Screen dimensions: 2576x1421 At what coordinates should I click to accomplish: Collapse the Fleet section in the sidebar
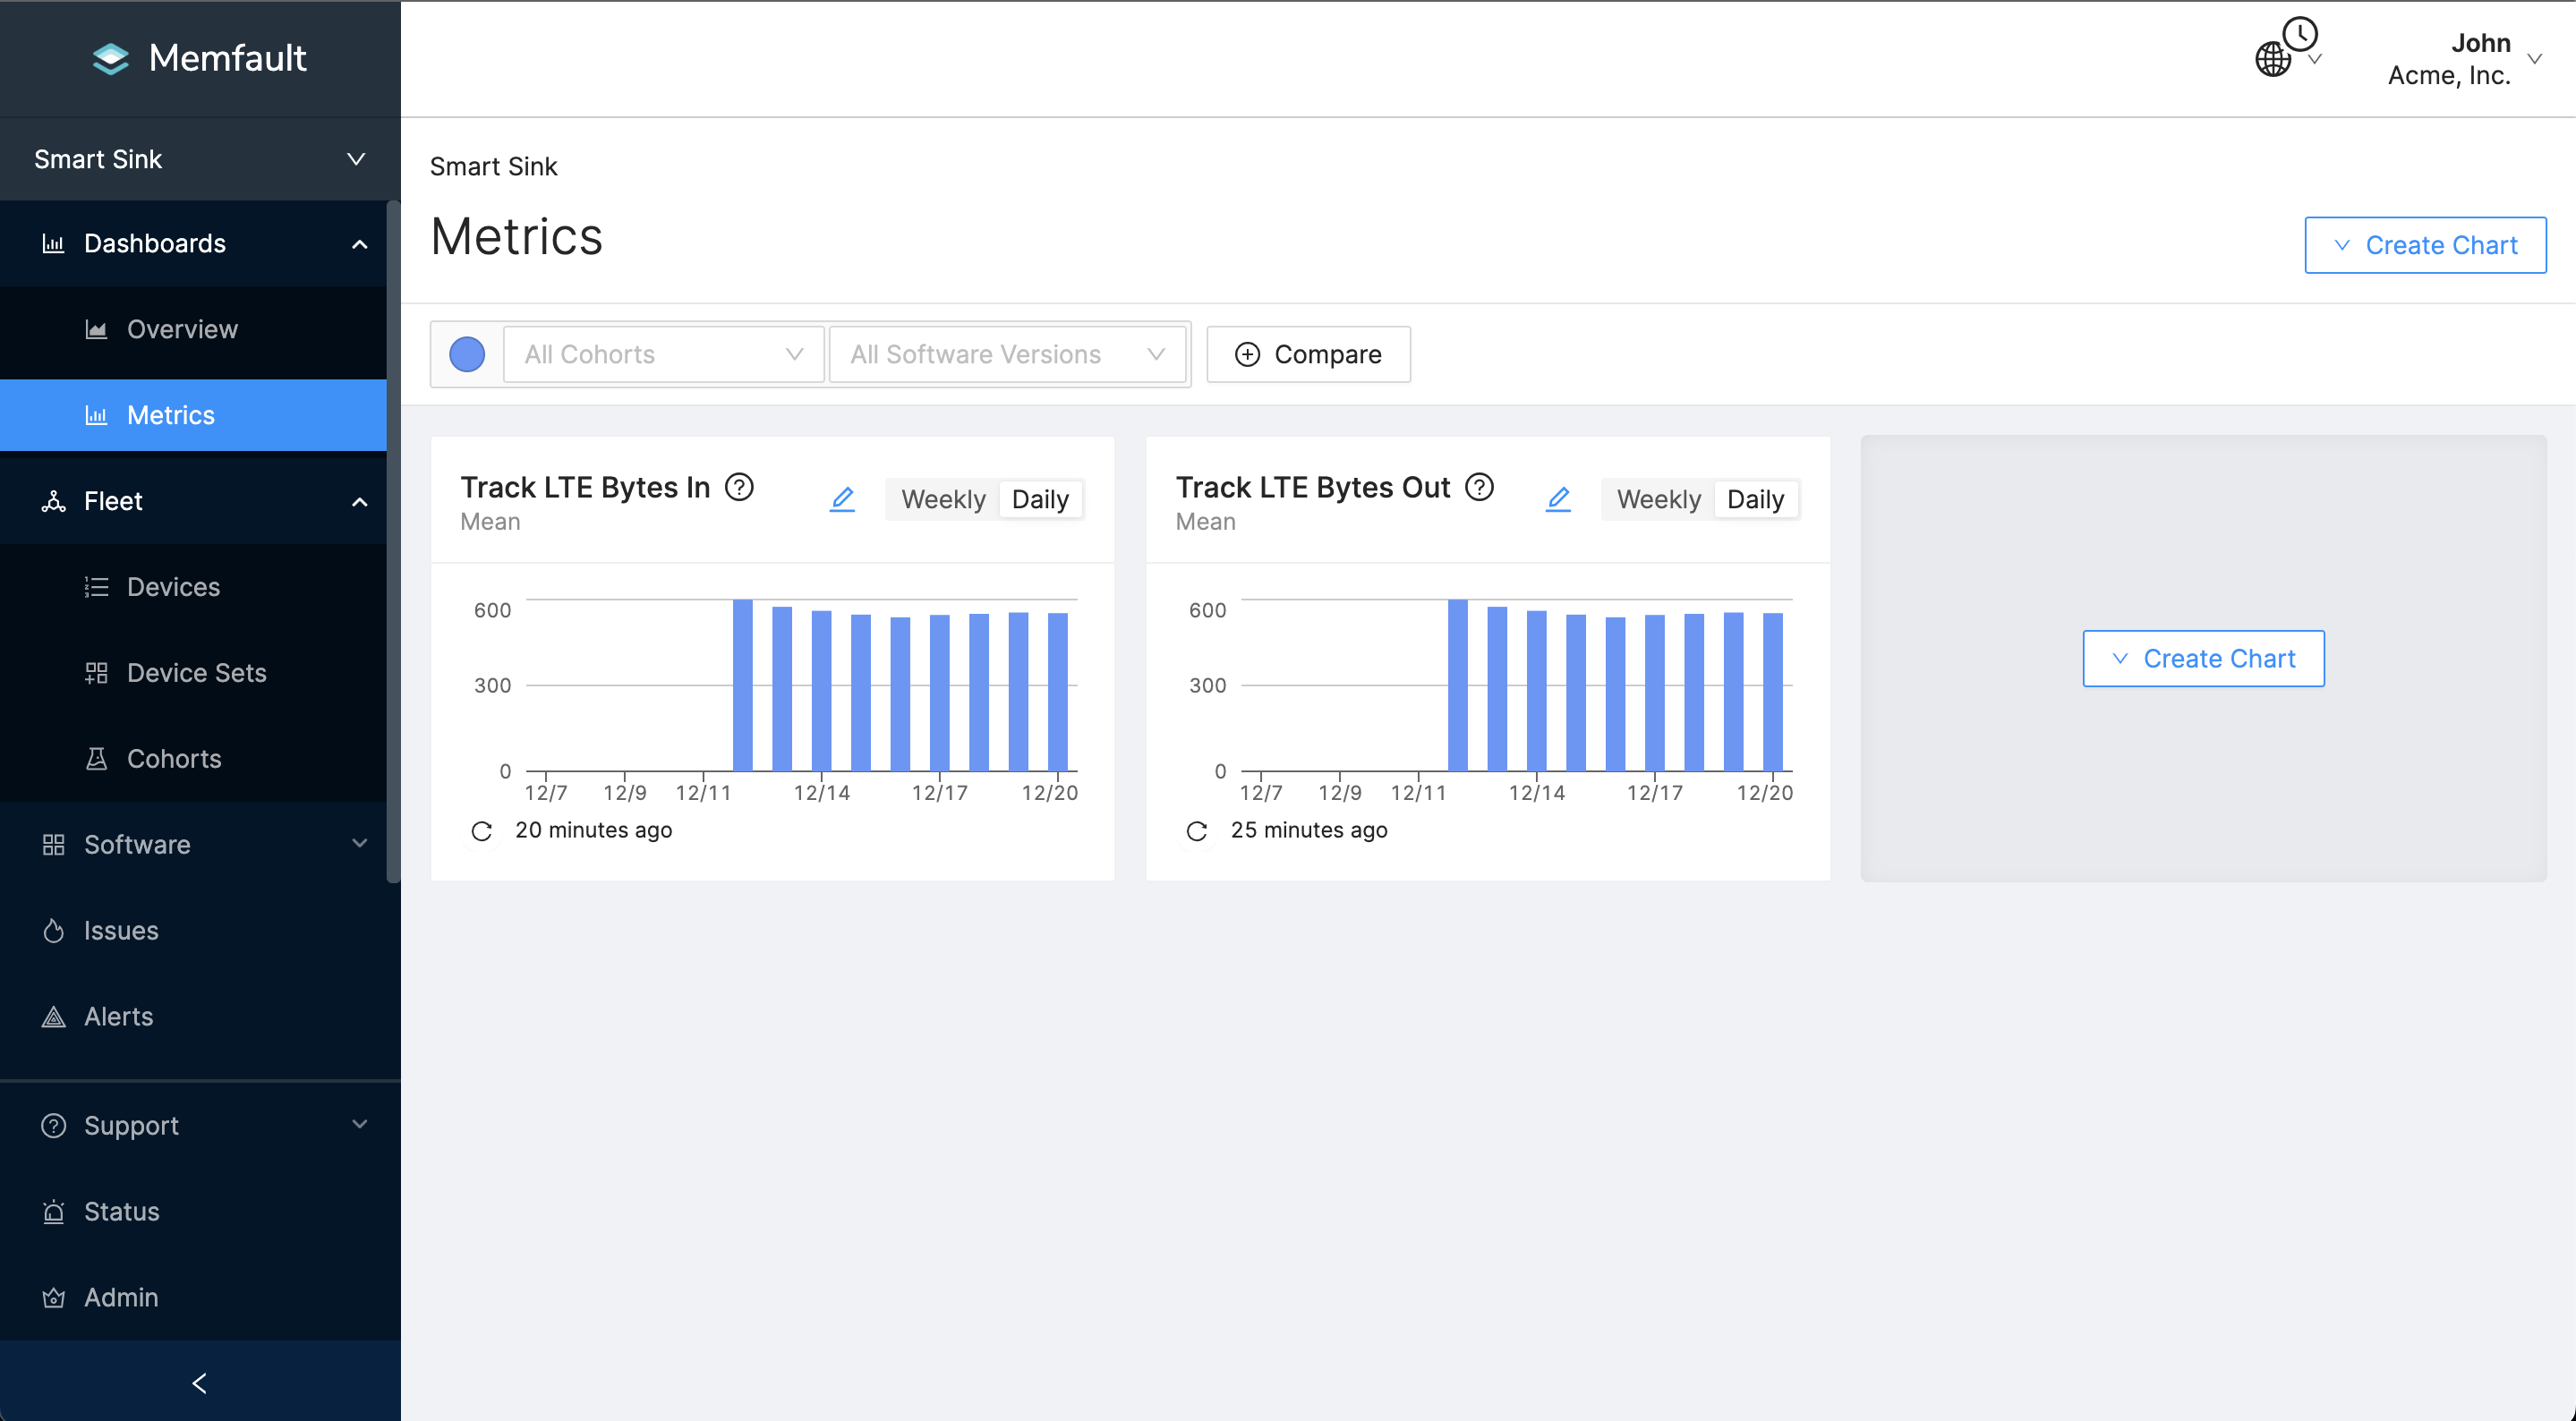(360, 501)
